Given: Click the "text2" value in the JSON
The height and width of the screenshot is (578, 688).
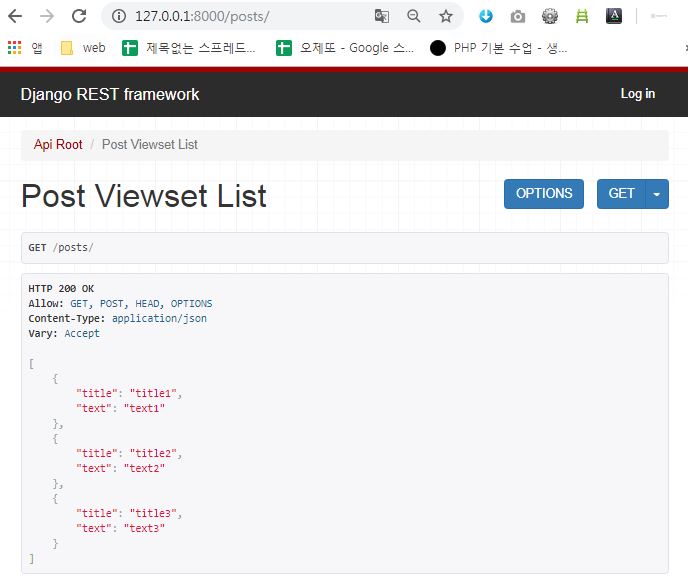Looking at the screenshot, I should (144, 468).
